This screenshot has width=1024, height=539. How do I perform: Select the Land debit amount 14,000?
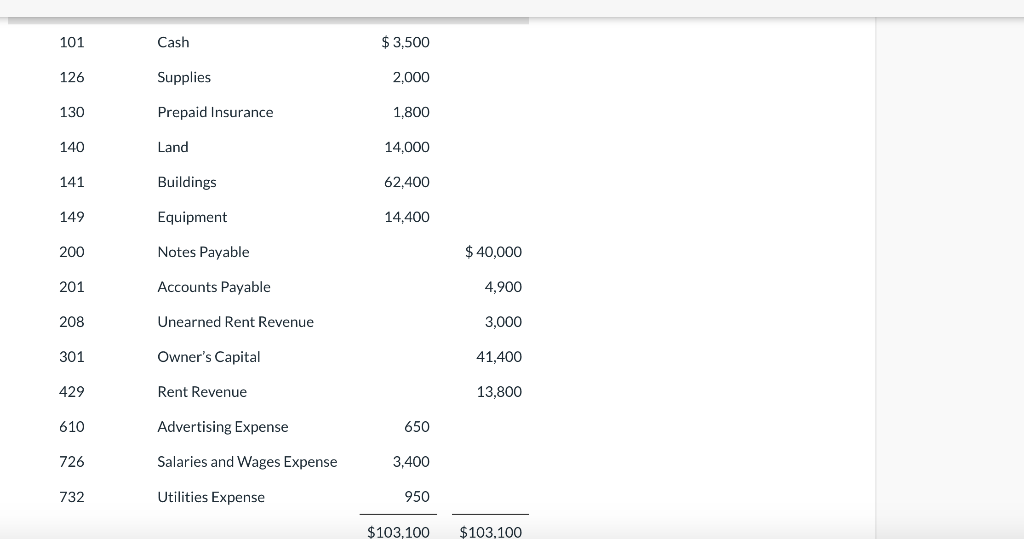(x=407, y=147)
